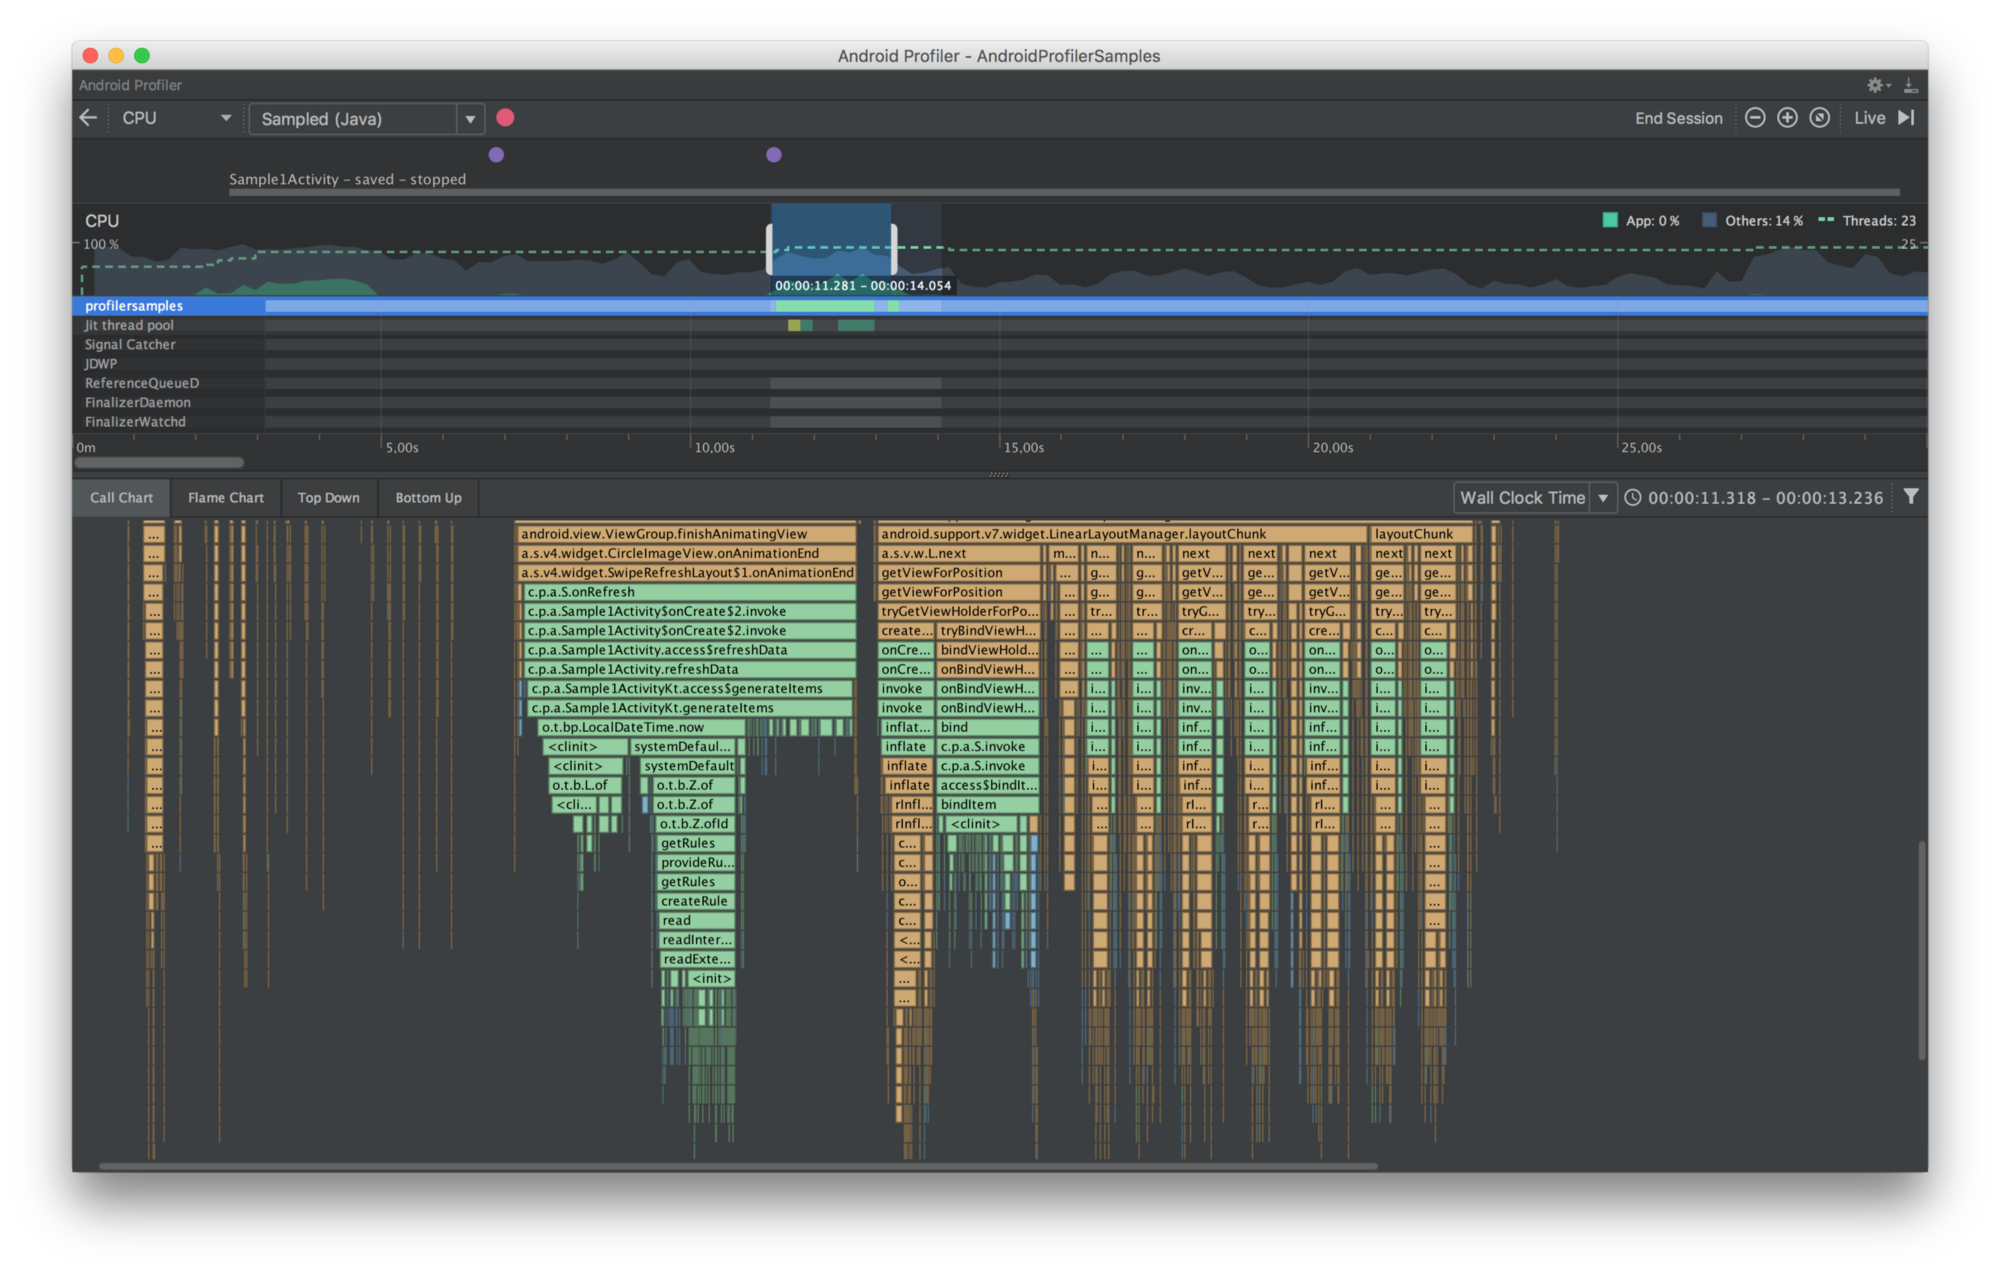
Task: Select the profilersamples thread row
Action: tap(134, 306)
